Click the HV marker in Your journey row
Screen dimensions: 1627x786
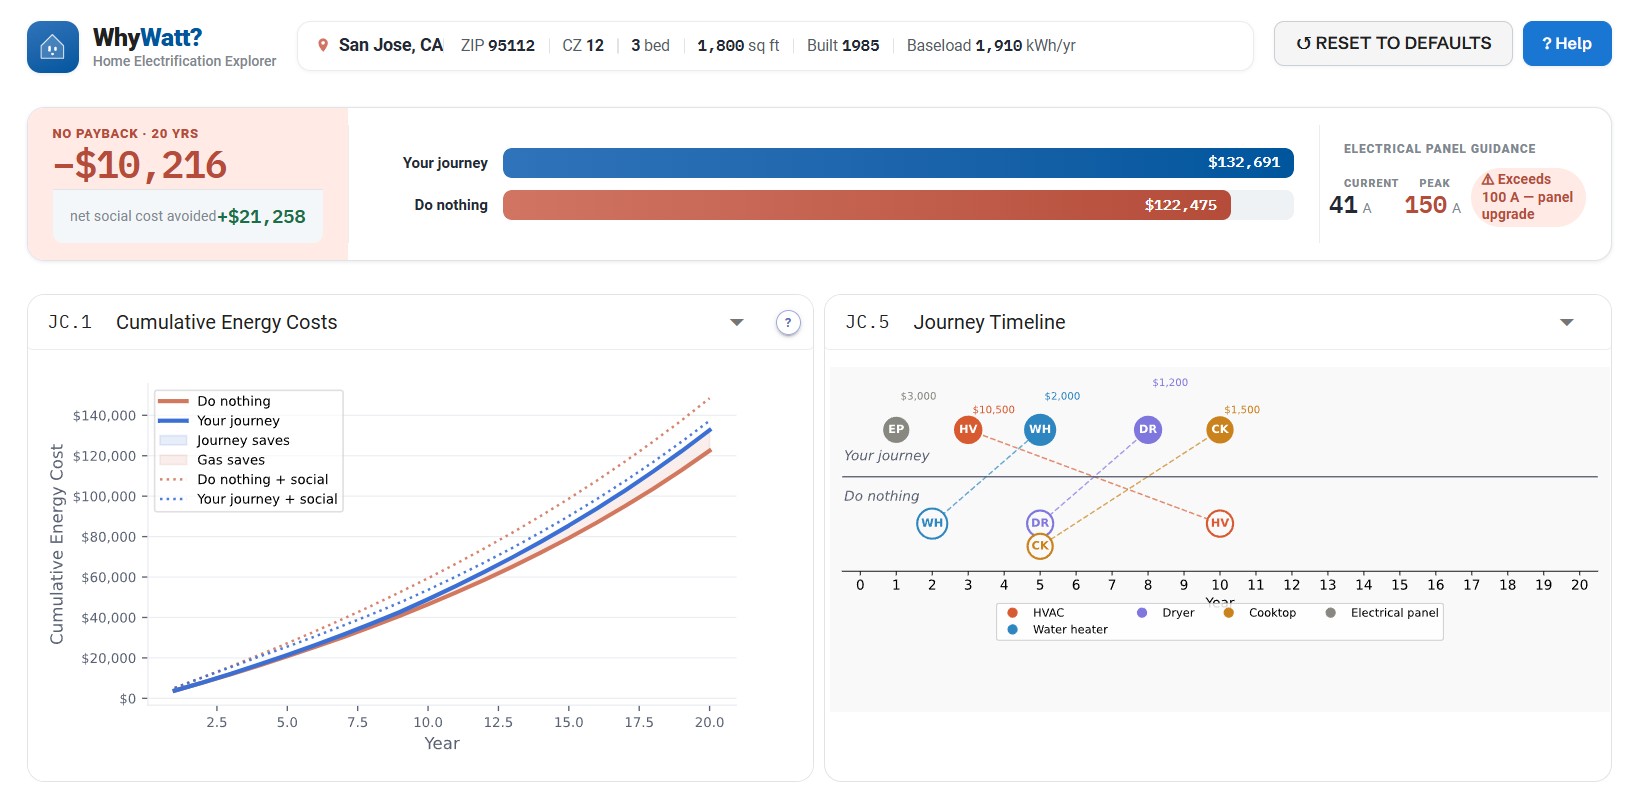point(968,429)
